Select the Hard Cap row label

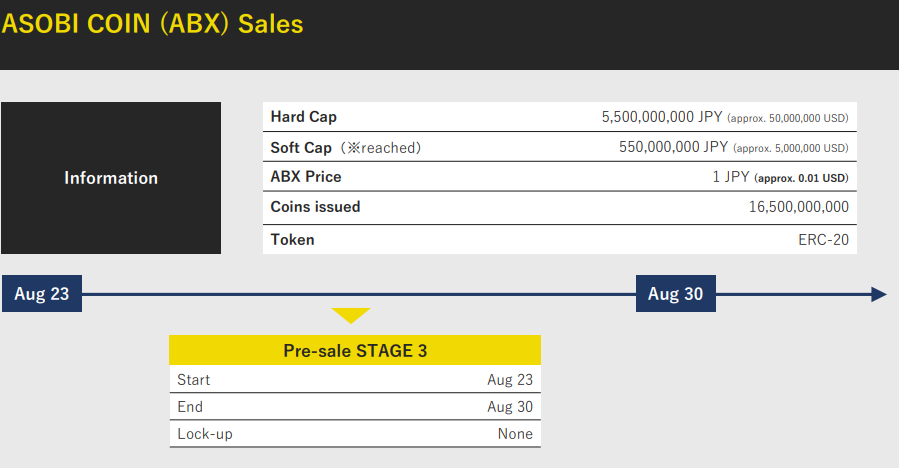coord(304,117)
